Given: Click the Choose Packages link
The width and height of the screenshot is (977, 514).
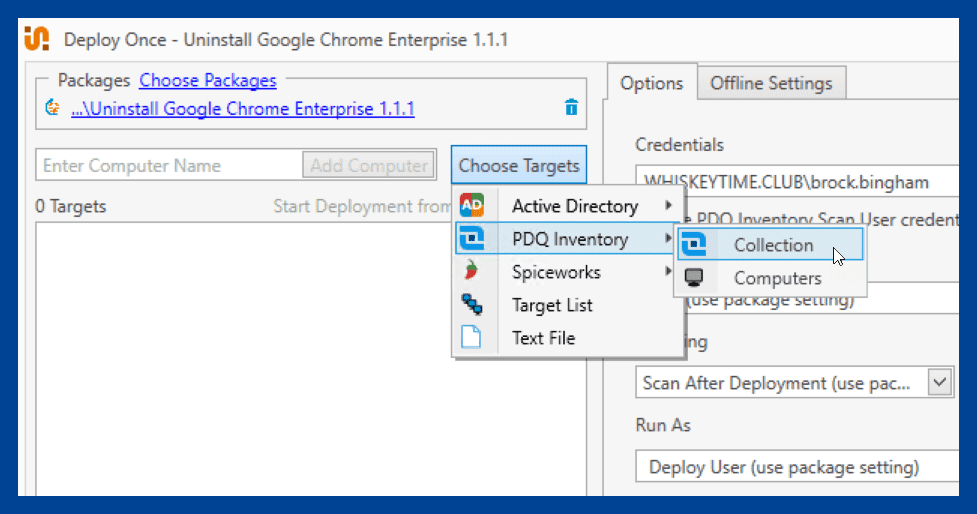Looking at the screenshot, I should tap(207, 80).
